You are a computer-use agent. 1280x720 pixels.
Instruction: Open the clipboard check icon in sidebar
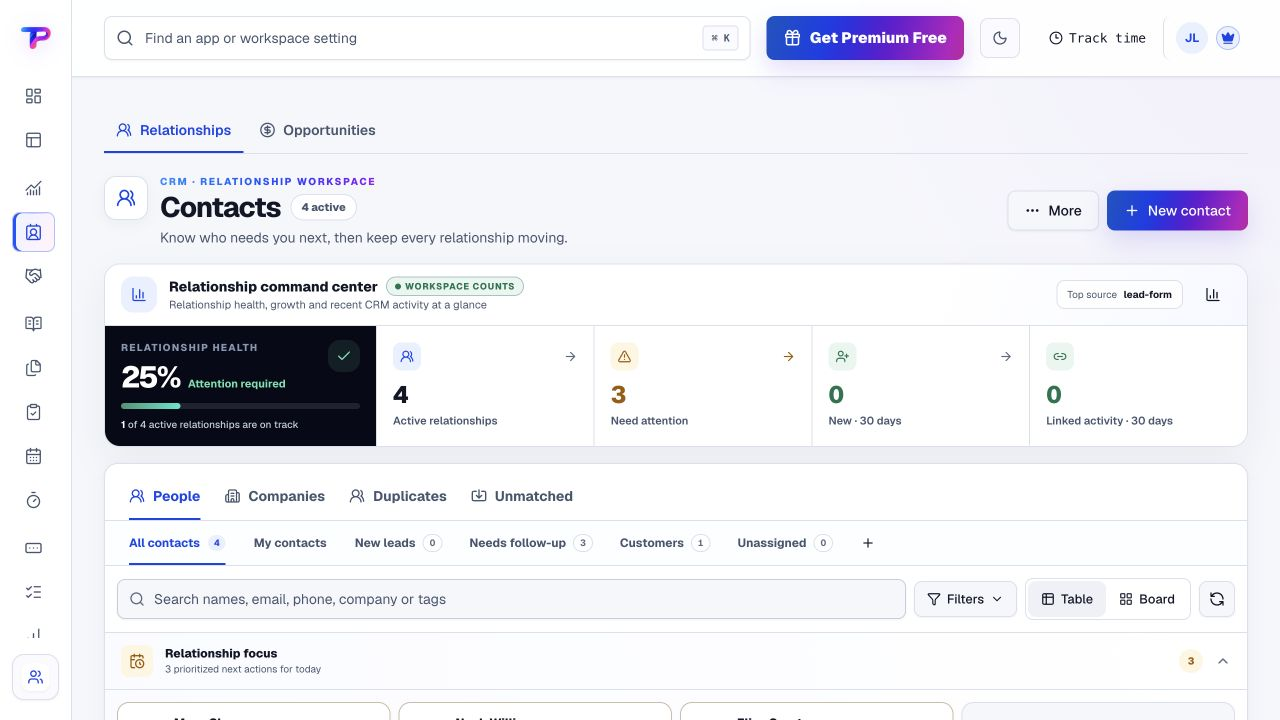click(33, 412)
